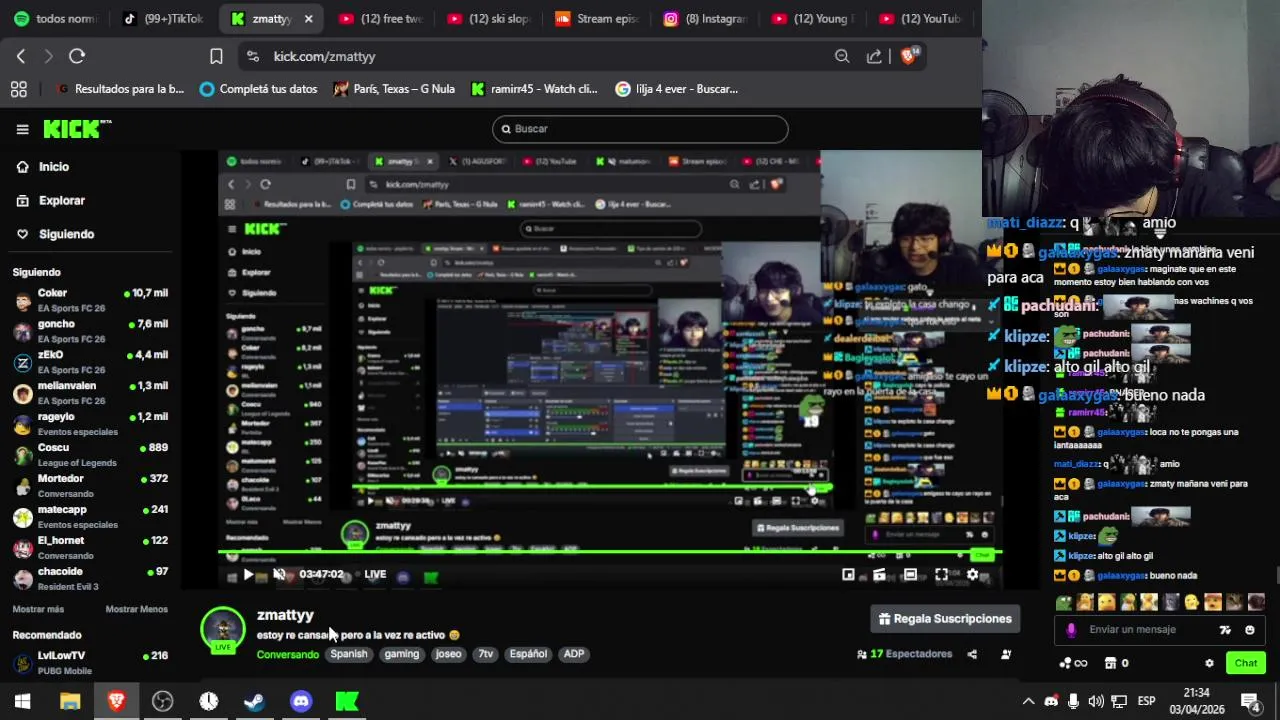
Task: Open goncho's channel in following list
Action: point(90,331)
